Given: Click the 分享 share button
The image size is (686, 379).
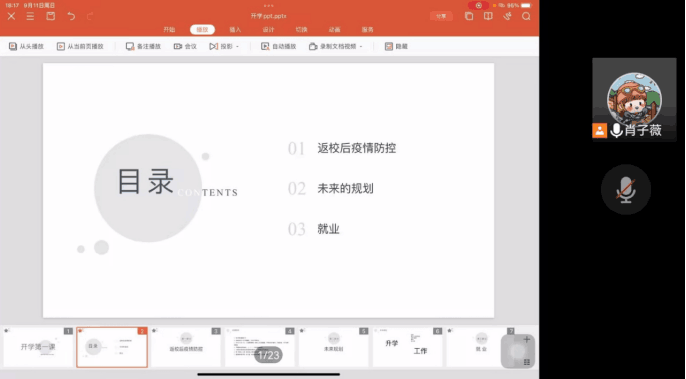Looking at the screenshot, I should pyautogui.click(x=441, y=16).
